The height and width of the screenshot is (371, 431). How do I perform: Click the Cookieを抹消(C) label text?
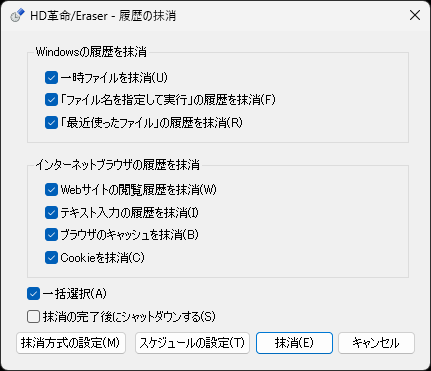[102, 258]
